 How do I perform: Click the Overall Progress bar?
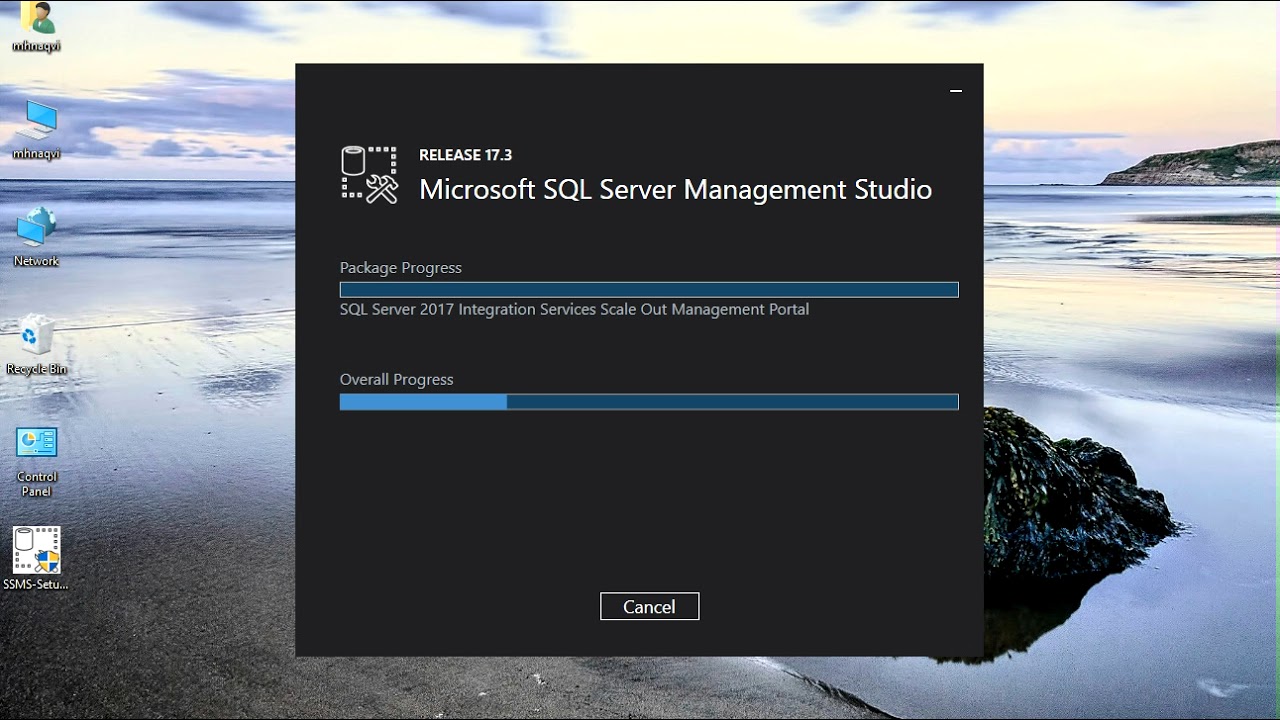pyautogui.click(x=649, y=402)
